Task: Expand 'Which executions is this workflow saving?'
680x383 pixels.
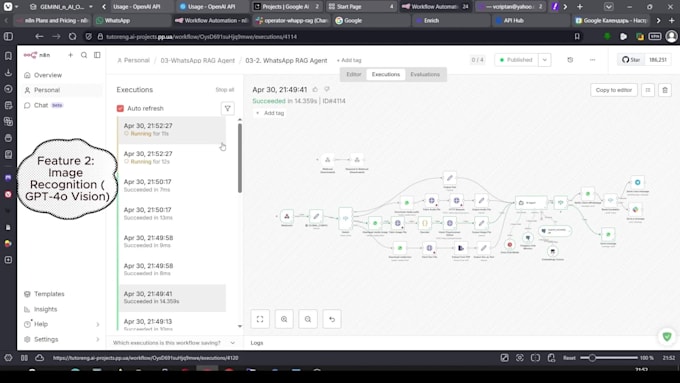Action: click(174, 343)
